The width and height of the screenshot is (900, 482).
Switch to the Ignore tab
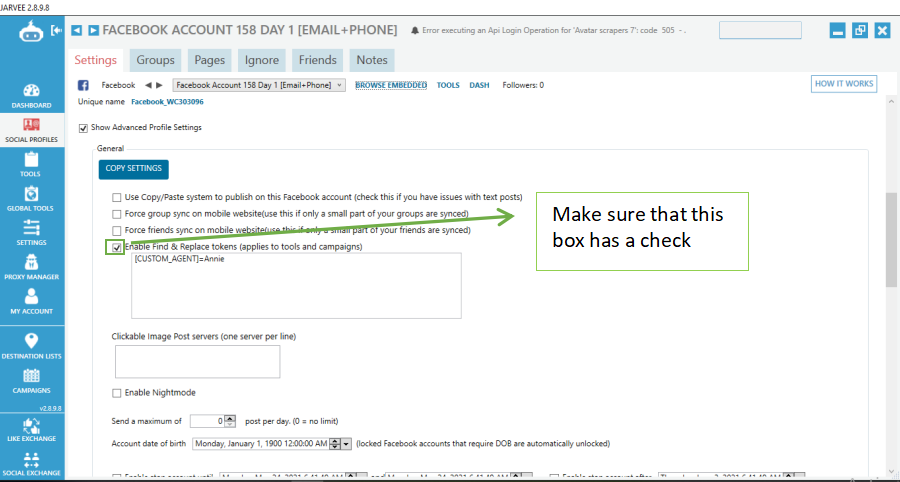[262, 60]
